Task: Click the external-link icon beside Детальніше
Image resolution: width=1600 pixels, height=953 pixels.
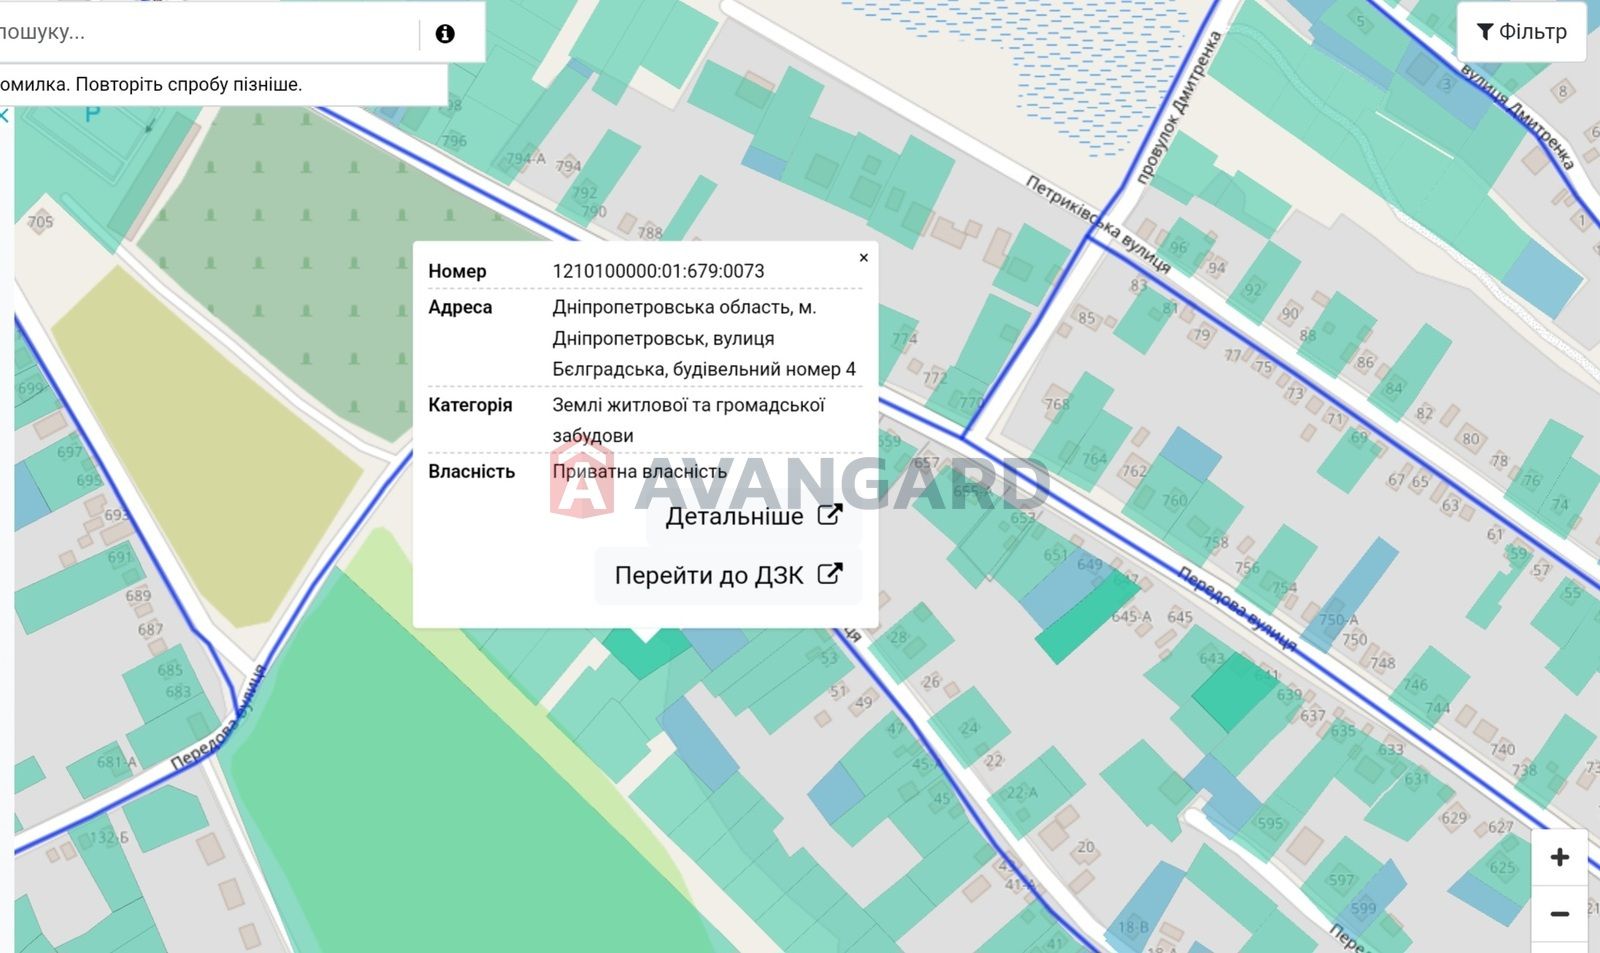Action: click(830, 515)
